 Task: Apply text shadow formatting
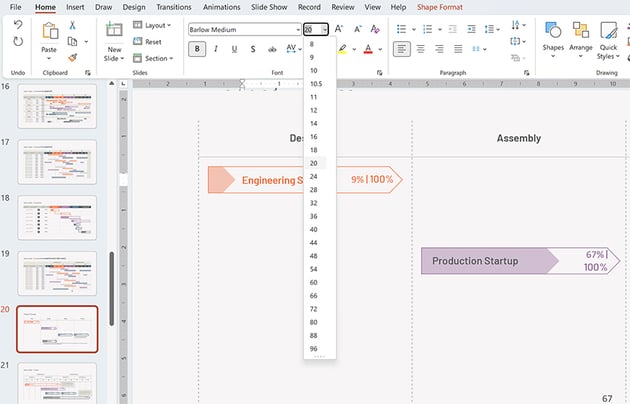[253, 48]
